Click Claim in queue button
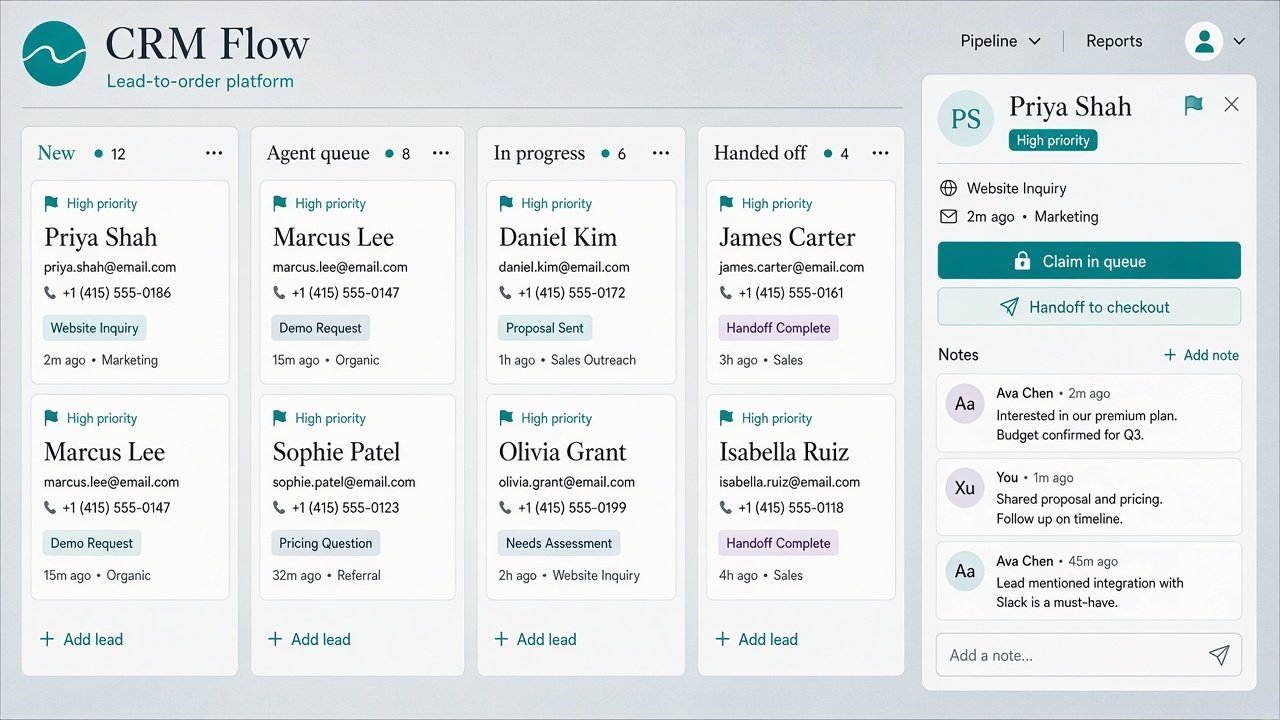Screen dimensions: 1280x720 (1089, 261)
